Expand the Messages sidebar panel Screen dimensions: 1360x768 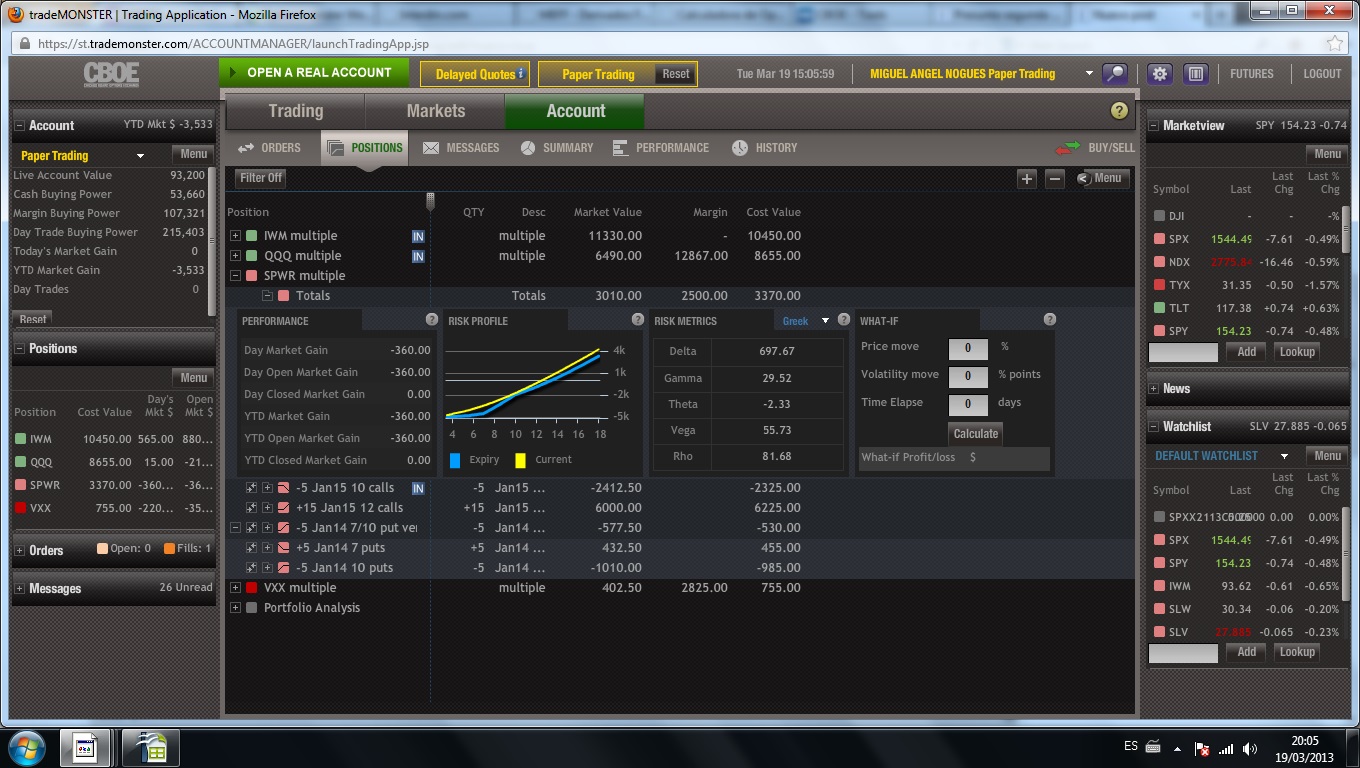[x=20, y=589]
